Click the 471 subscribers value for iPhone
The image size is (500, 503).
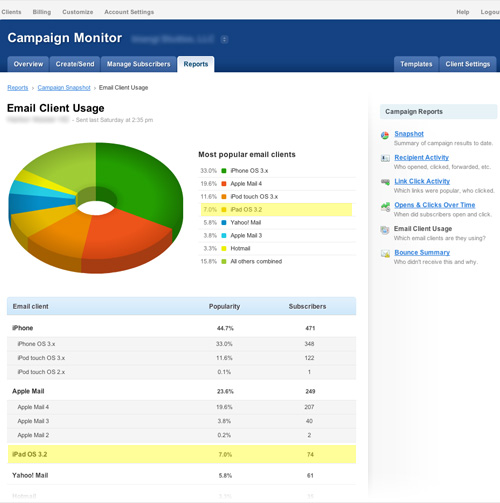310,328
